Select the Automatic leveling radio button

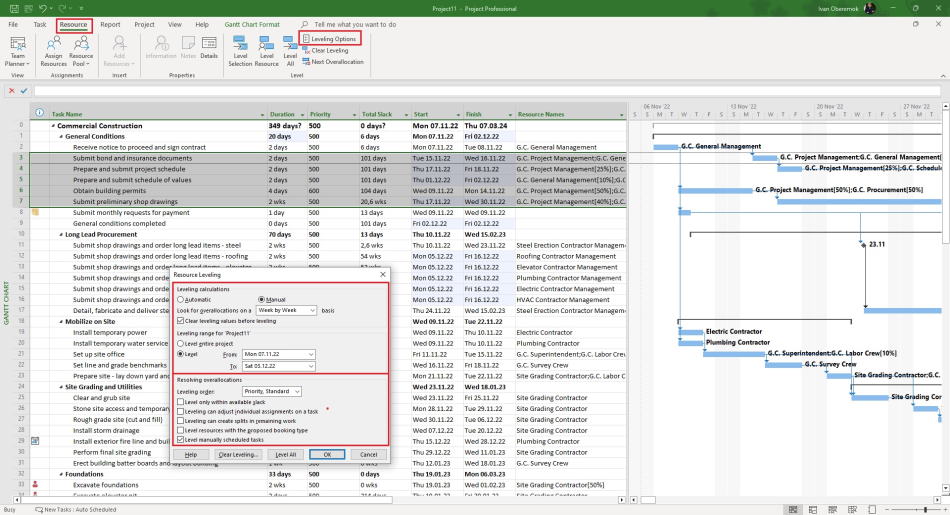(181, 299)
